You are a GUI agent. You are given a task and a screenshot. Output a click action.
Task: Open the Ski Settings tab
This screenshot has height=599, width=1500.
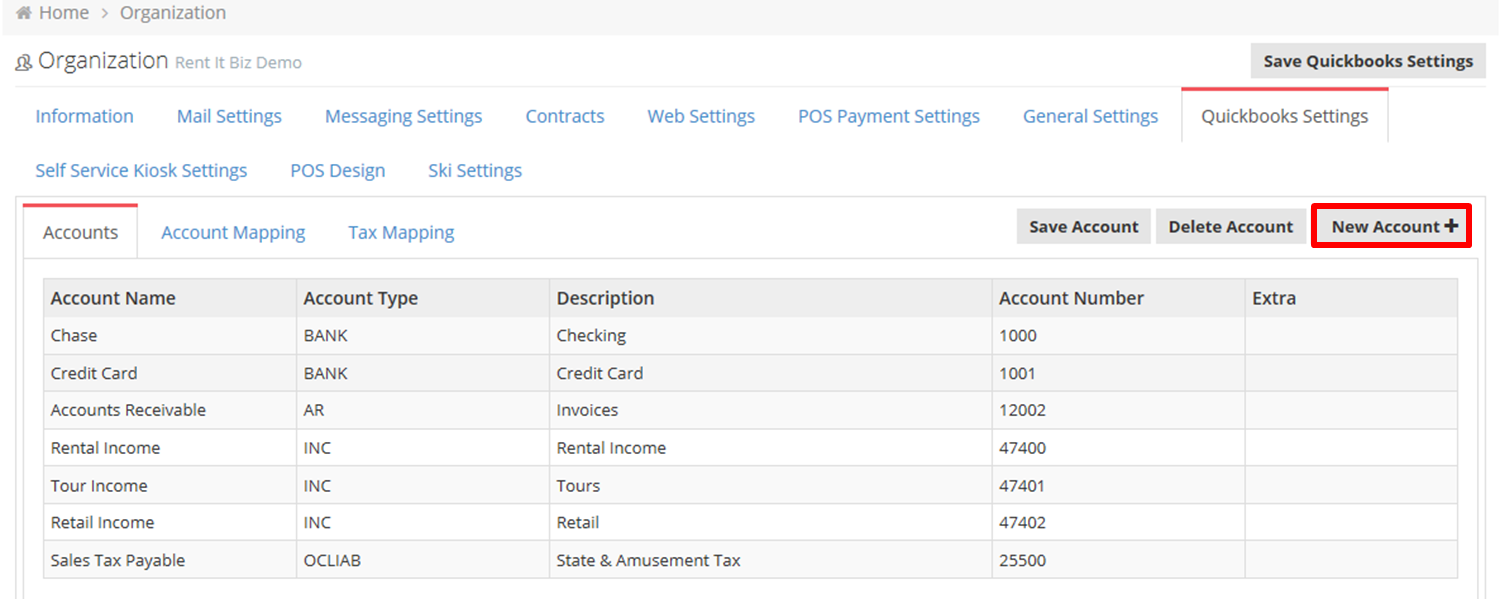(475, 170)
